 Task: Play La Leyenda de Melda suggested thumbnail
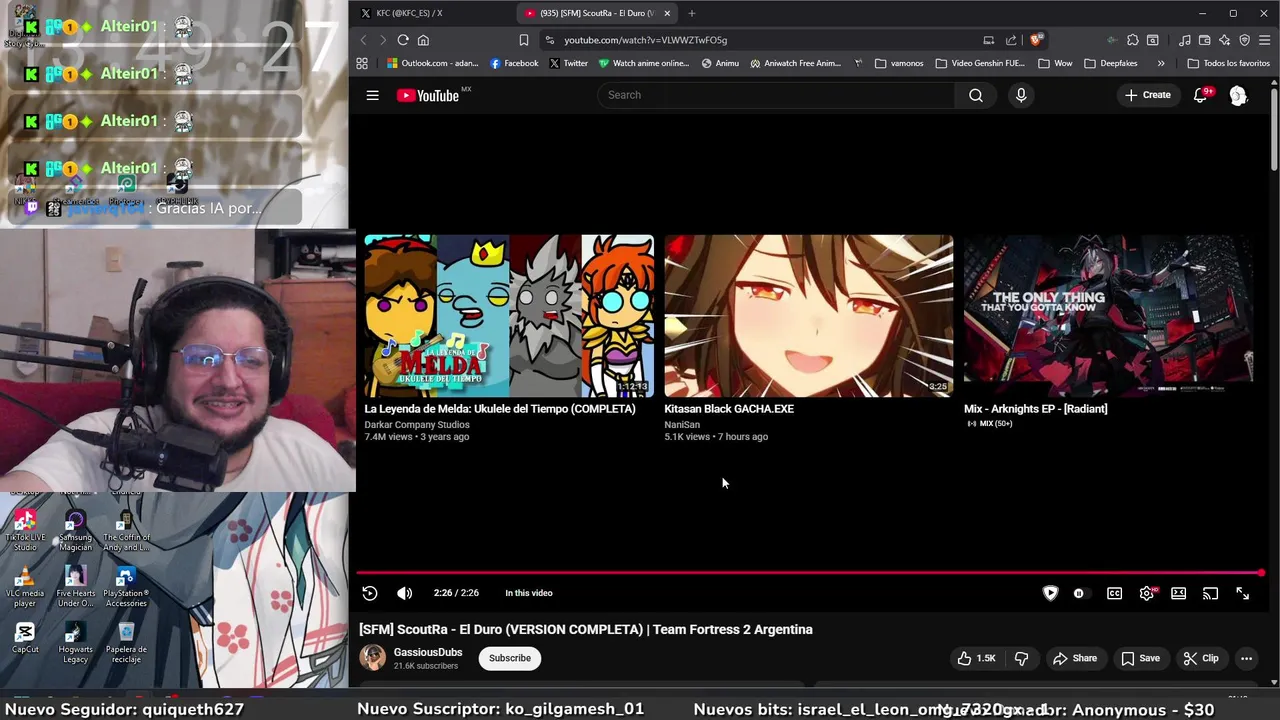(x=509, y=316)
